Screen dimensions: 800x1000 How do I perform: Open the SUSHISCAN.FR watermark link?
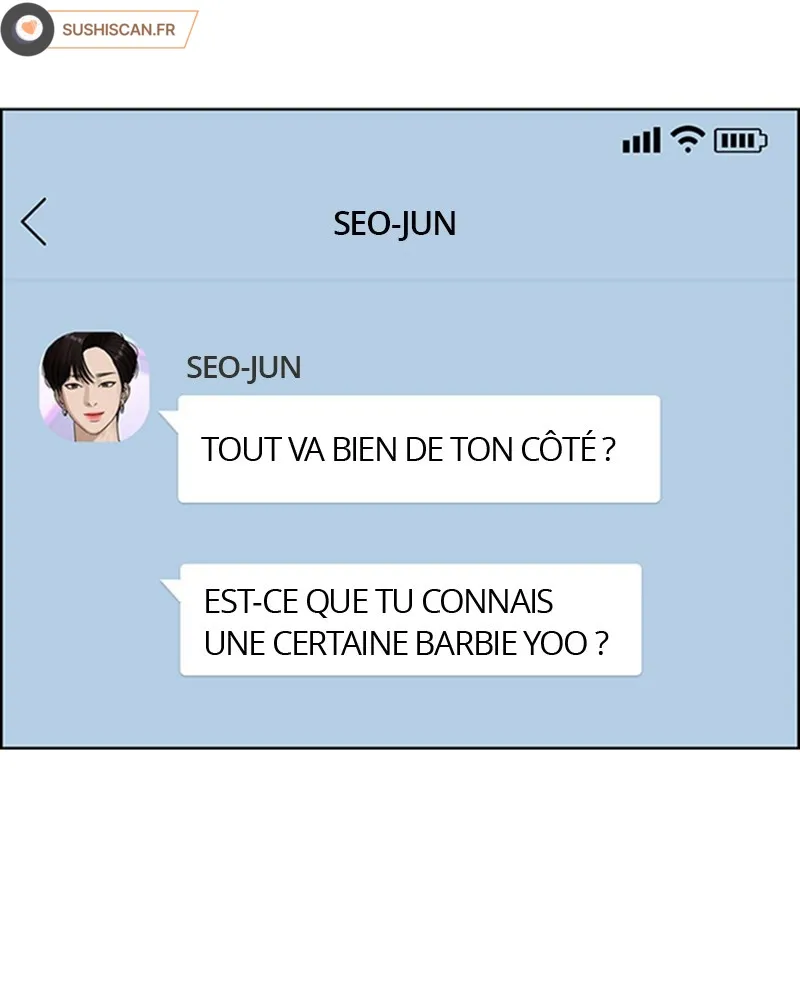(119, 29)
